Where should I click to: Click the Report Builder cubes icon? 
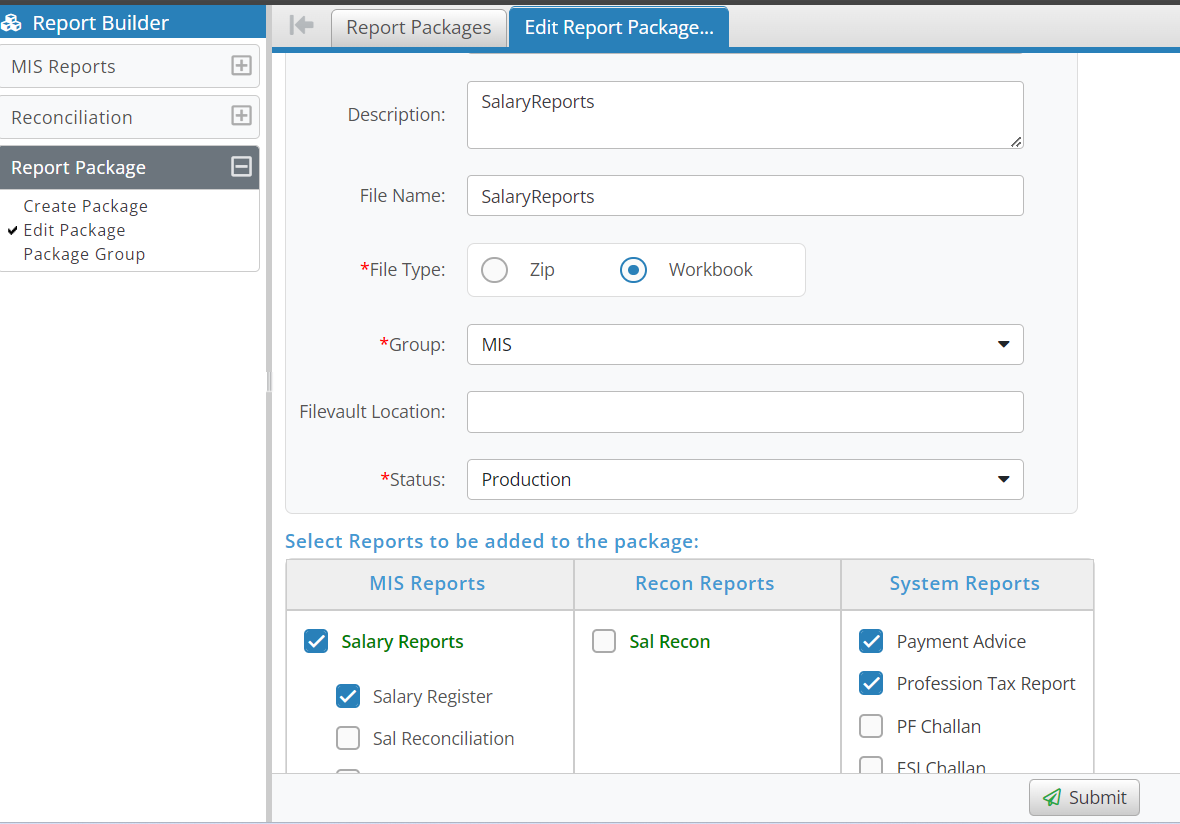tap(12, 23)
